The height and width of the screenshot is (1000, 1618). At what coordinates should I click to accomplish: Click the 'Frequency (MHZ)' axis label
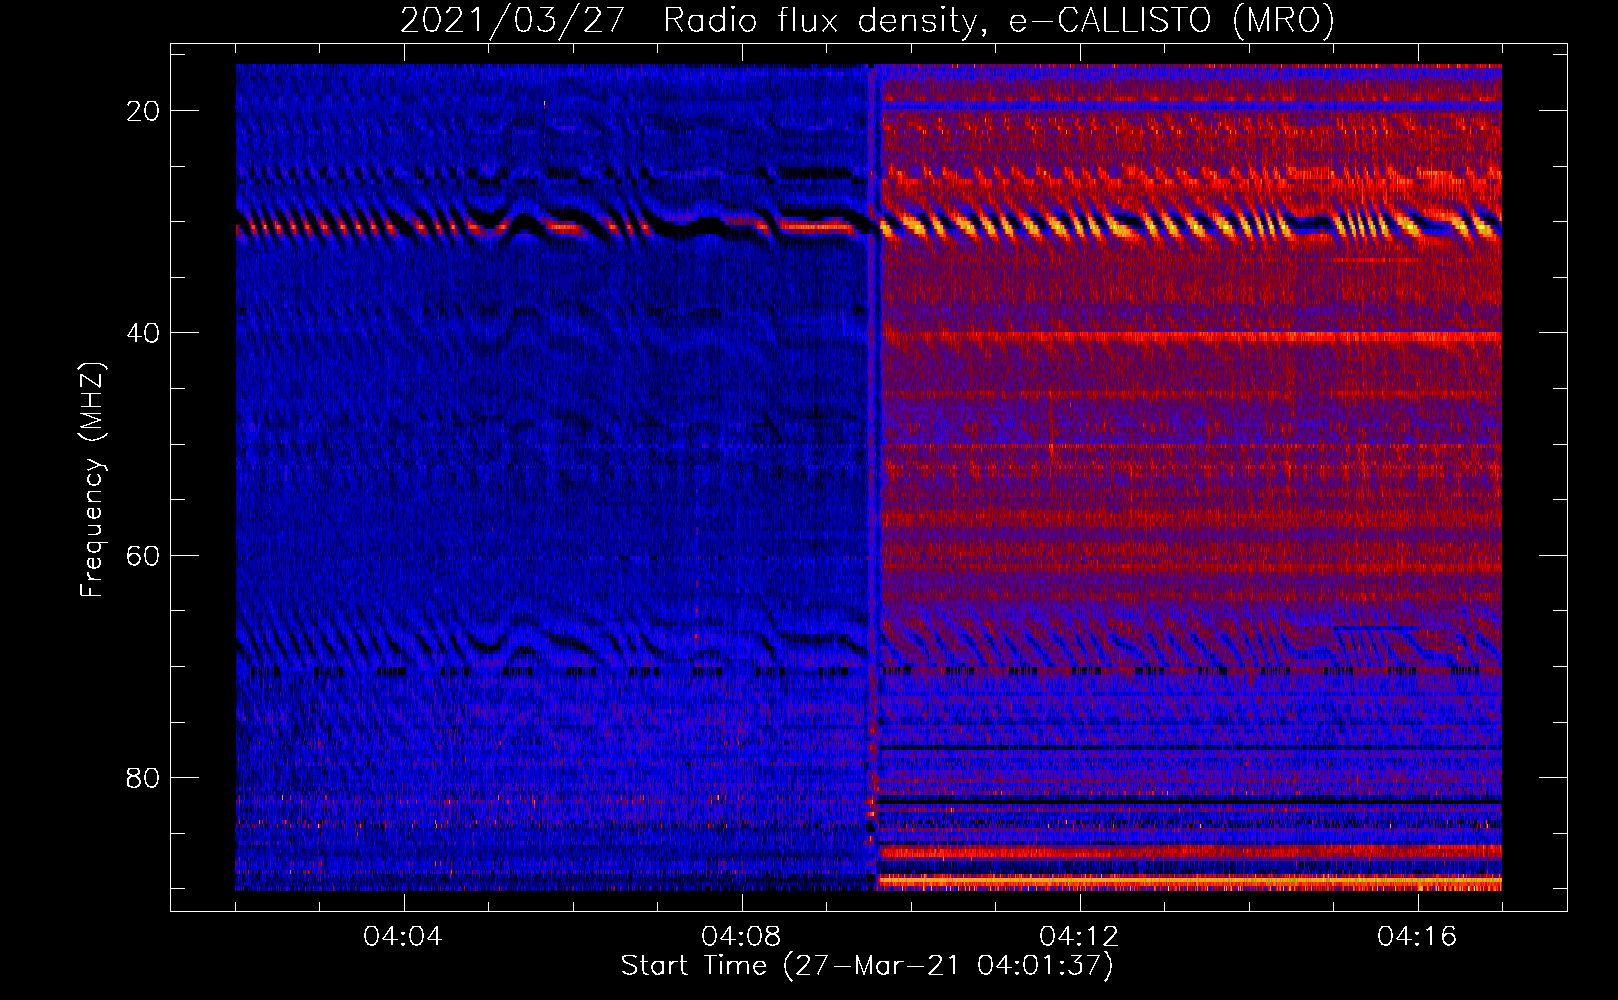coord(92,479)
